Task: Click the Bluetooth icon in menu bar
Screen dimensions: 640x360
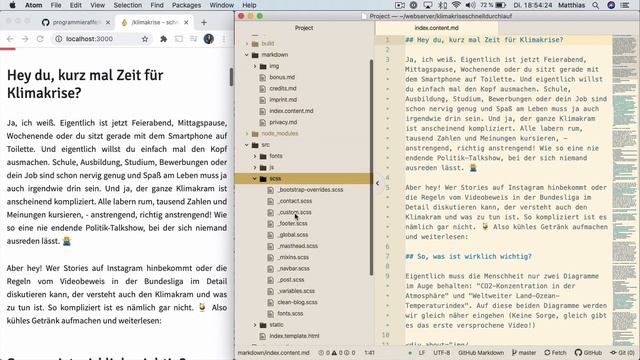Action: click(442, 5)
